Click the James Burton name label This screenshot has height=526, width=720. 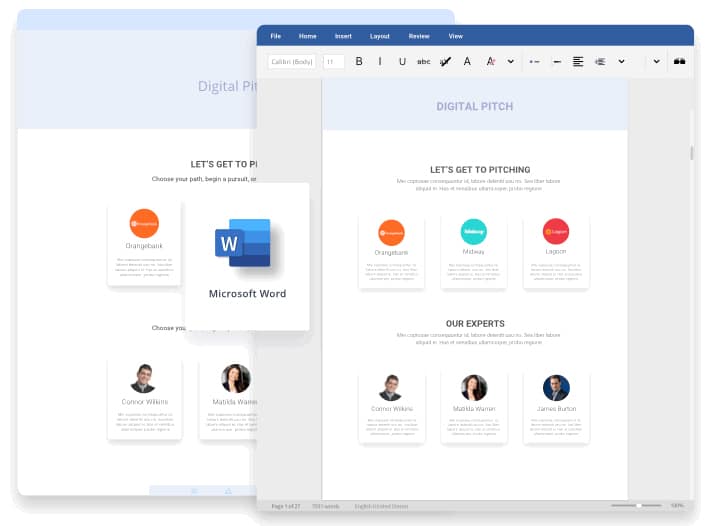pyautogui.click(x=556, y=408)
